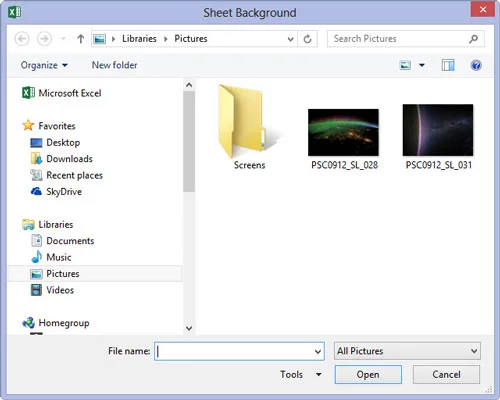Image resolution: width=500 pixels, height=400 pixels.
Task: Click the search magnifier icon
Action: [473, 39]
